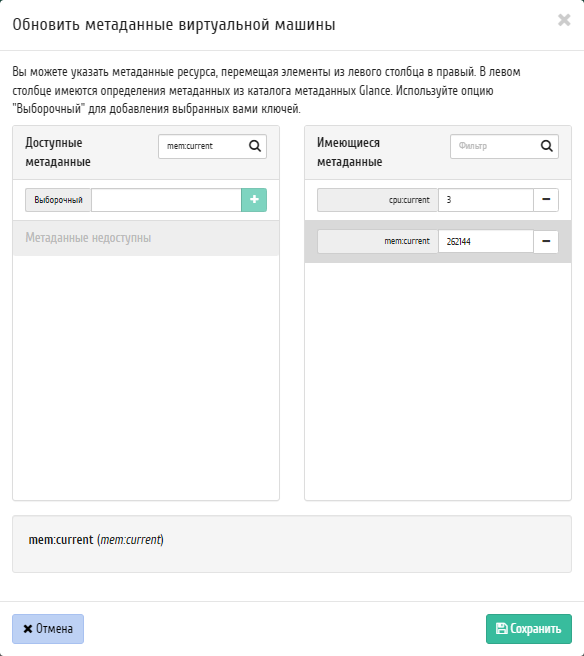Click the cross icon on Отмена

pos(28,629)
